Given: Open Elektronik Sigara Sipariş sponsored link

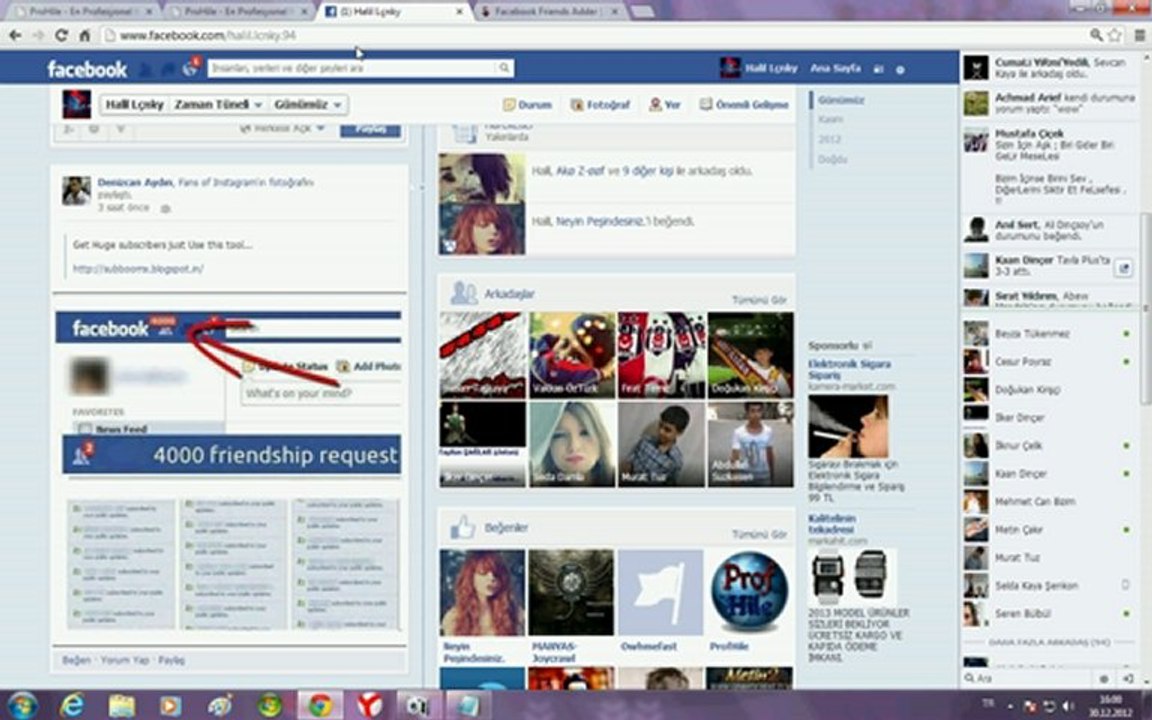Looking at the screenshot, I should (849, 369).
